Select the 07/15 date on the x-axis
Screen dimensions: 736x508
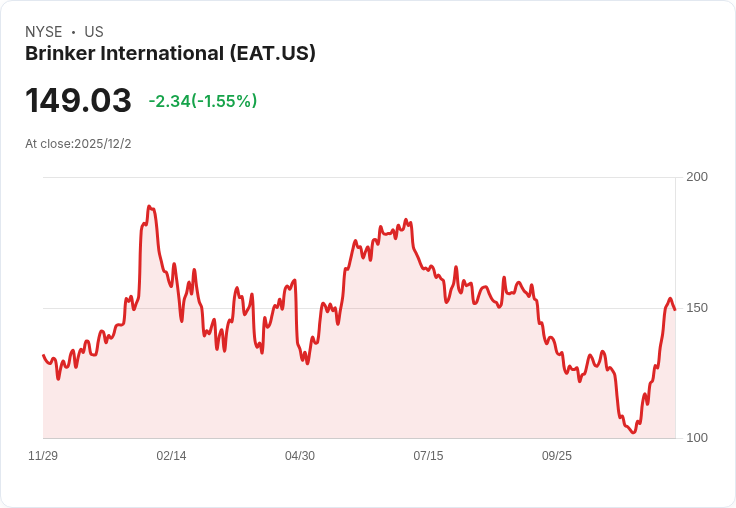[428, 456]
